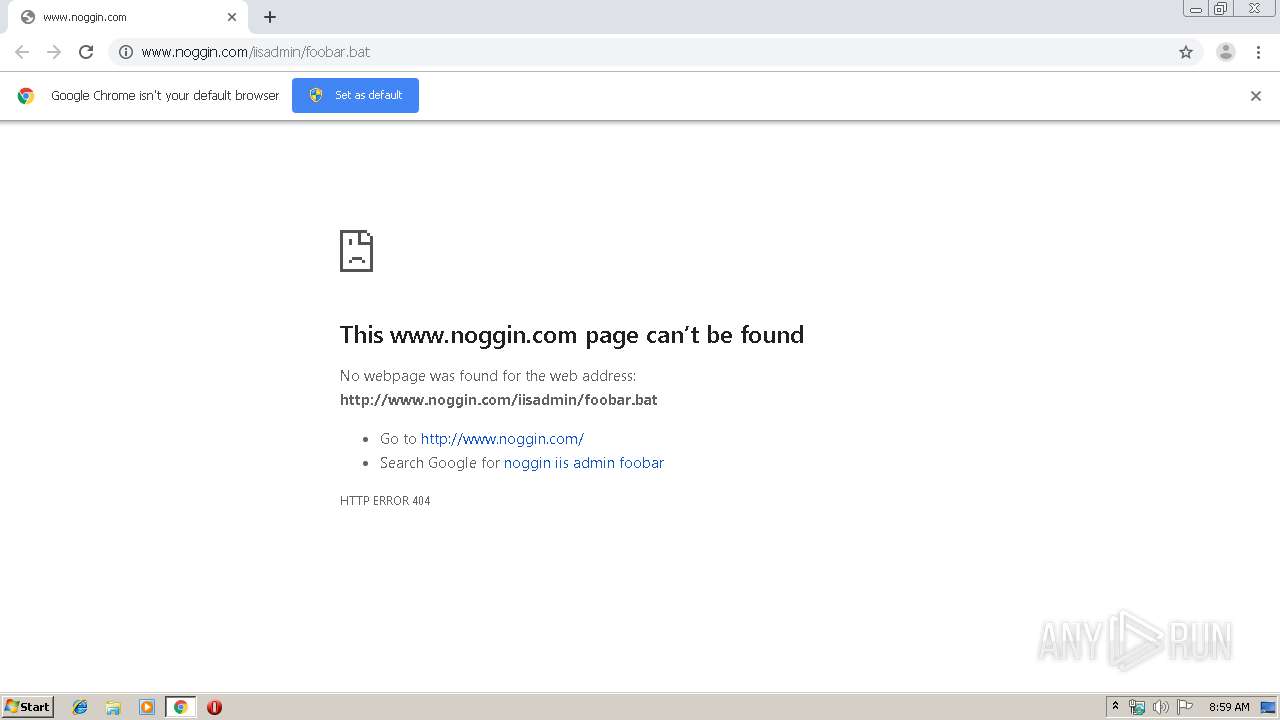Click the address bar URL field
The width and height of the screenshot is (1280, 720).
tap(655, 52)
